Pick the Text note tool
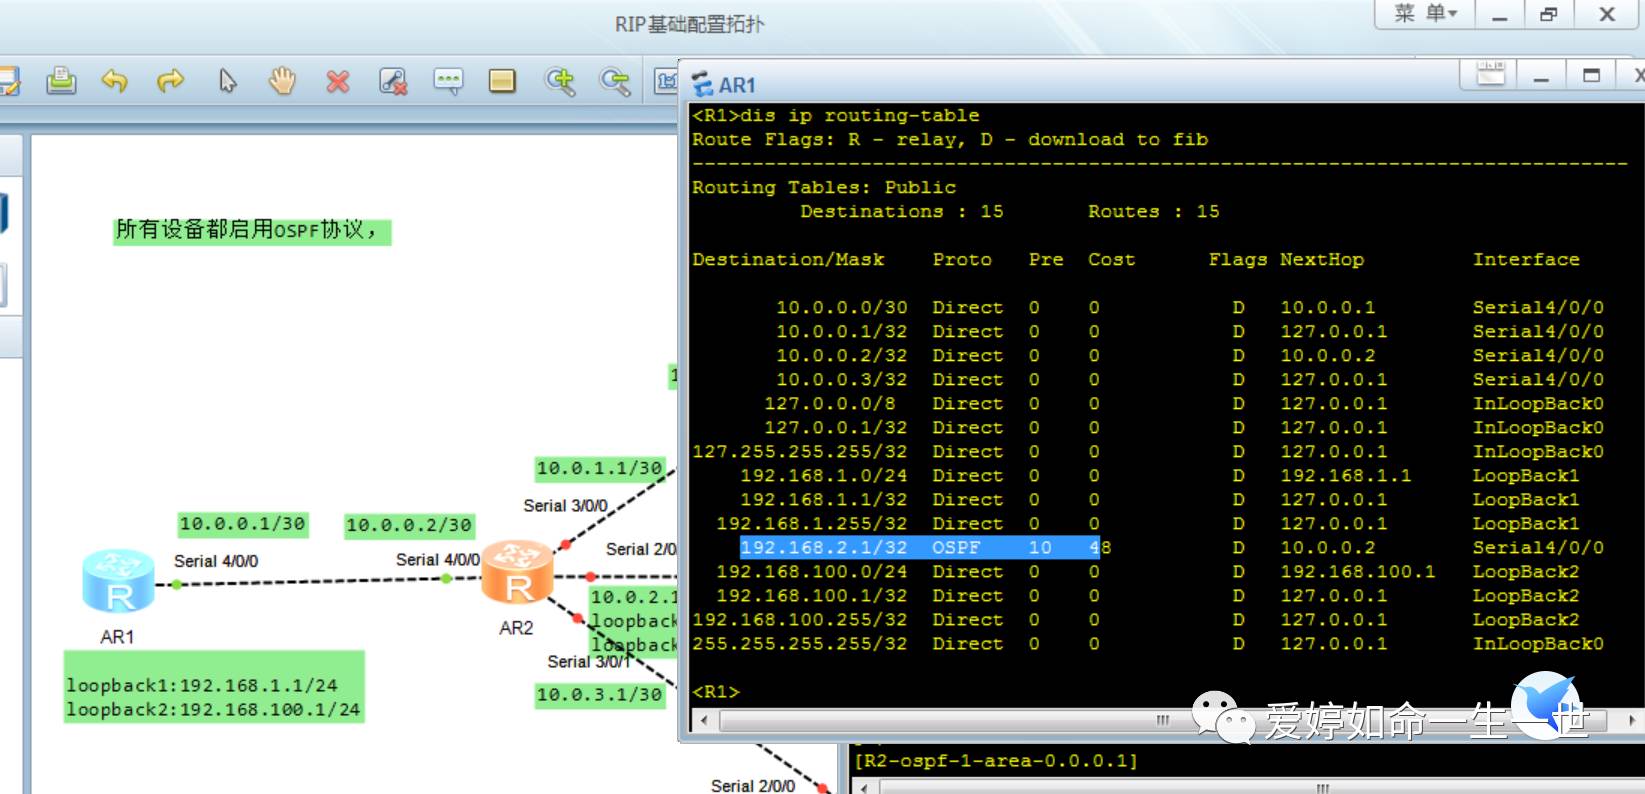 448,81
